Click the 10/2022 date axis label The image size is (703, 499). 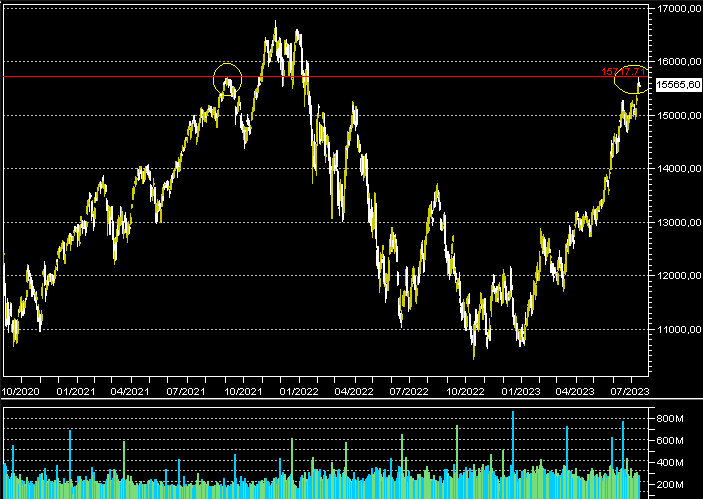(465, 391)
